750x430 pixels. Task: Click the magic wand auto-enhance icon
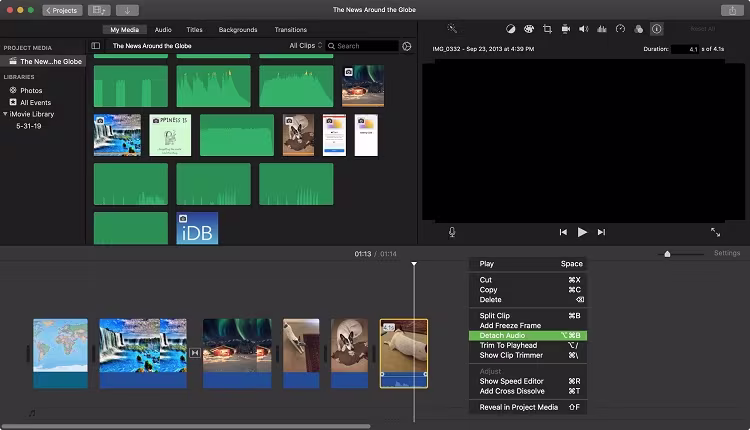point(452,30)
